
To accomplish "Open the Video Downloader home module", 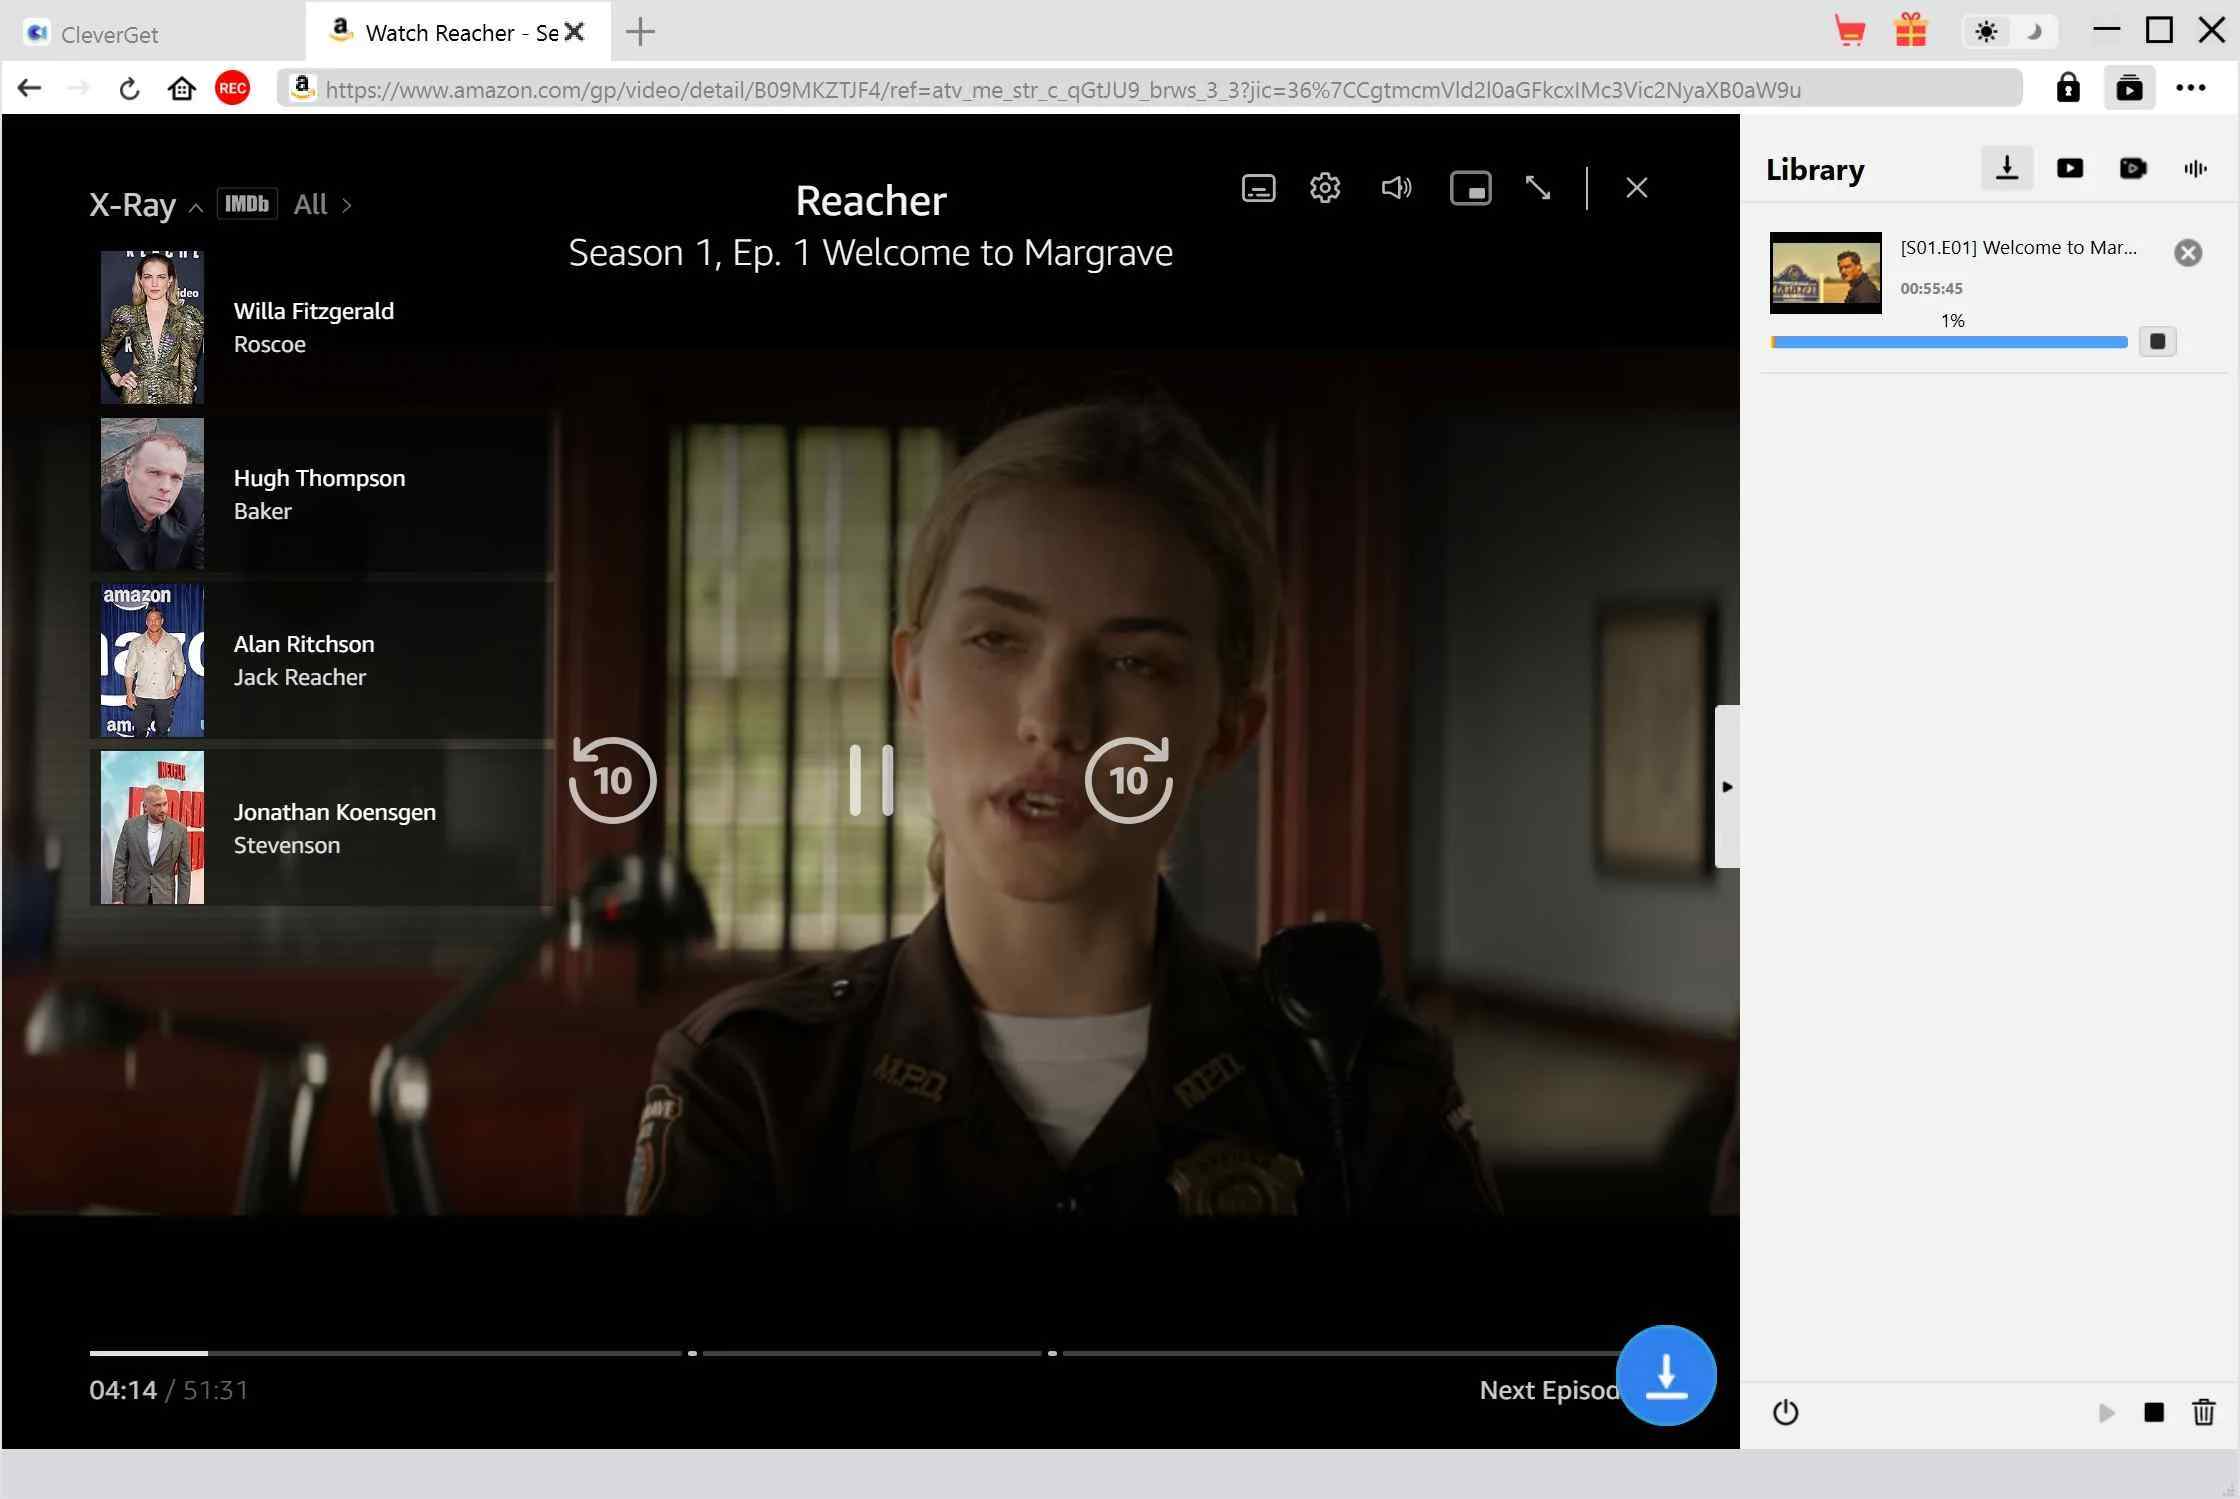I will point(2130,88).
